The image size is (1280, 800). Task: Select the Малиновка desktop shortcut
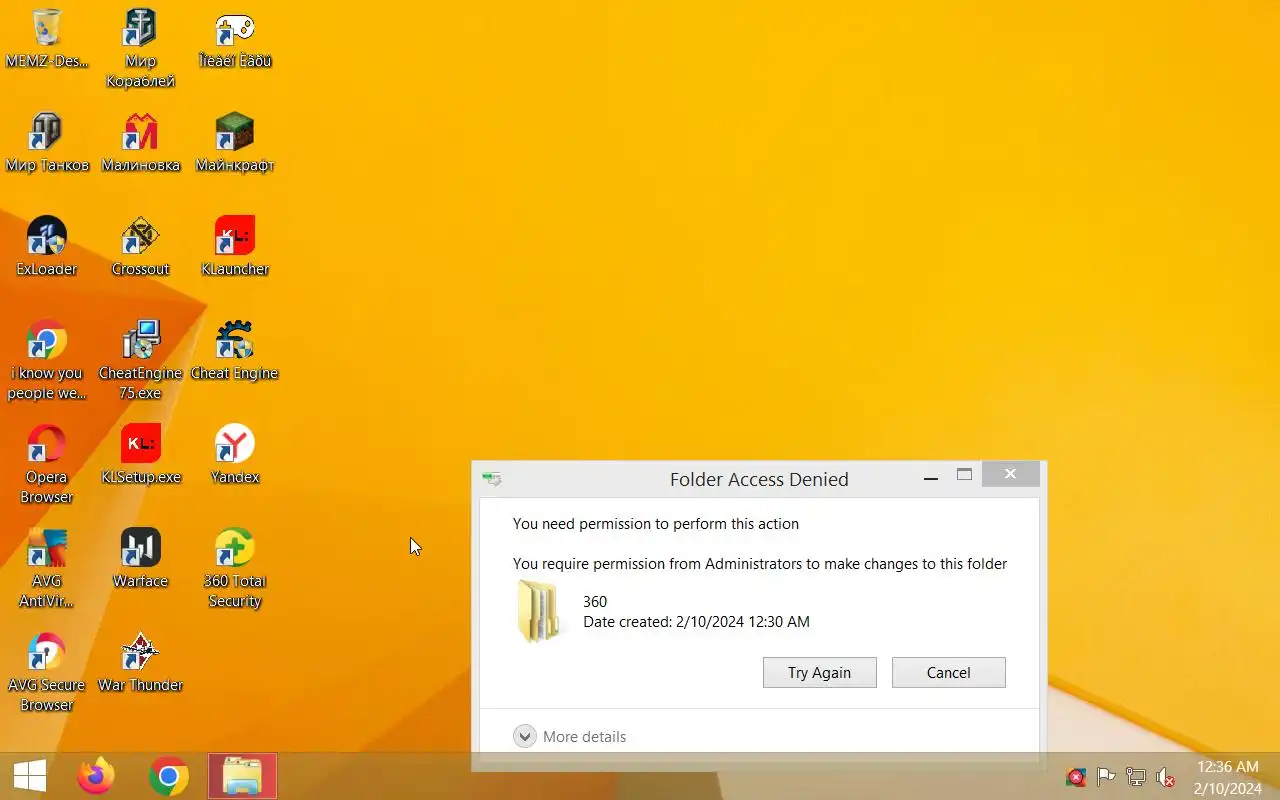[x=140, y=143]
